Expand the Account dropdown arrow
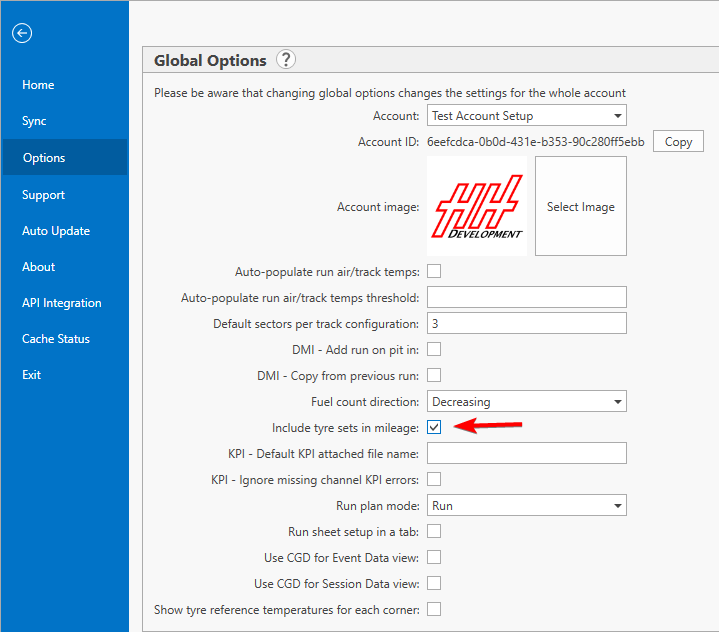The width and height of the screenshot is (719, 632). [618, 116]
